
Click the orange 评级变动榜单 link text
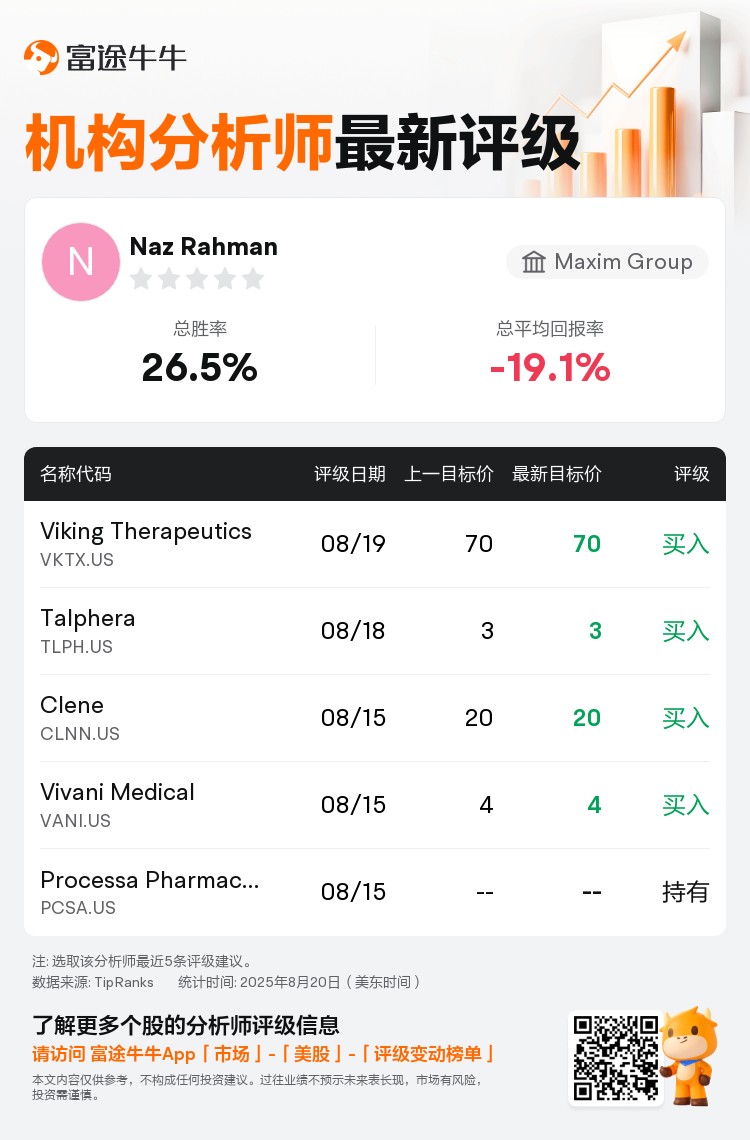(427, 1053)
